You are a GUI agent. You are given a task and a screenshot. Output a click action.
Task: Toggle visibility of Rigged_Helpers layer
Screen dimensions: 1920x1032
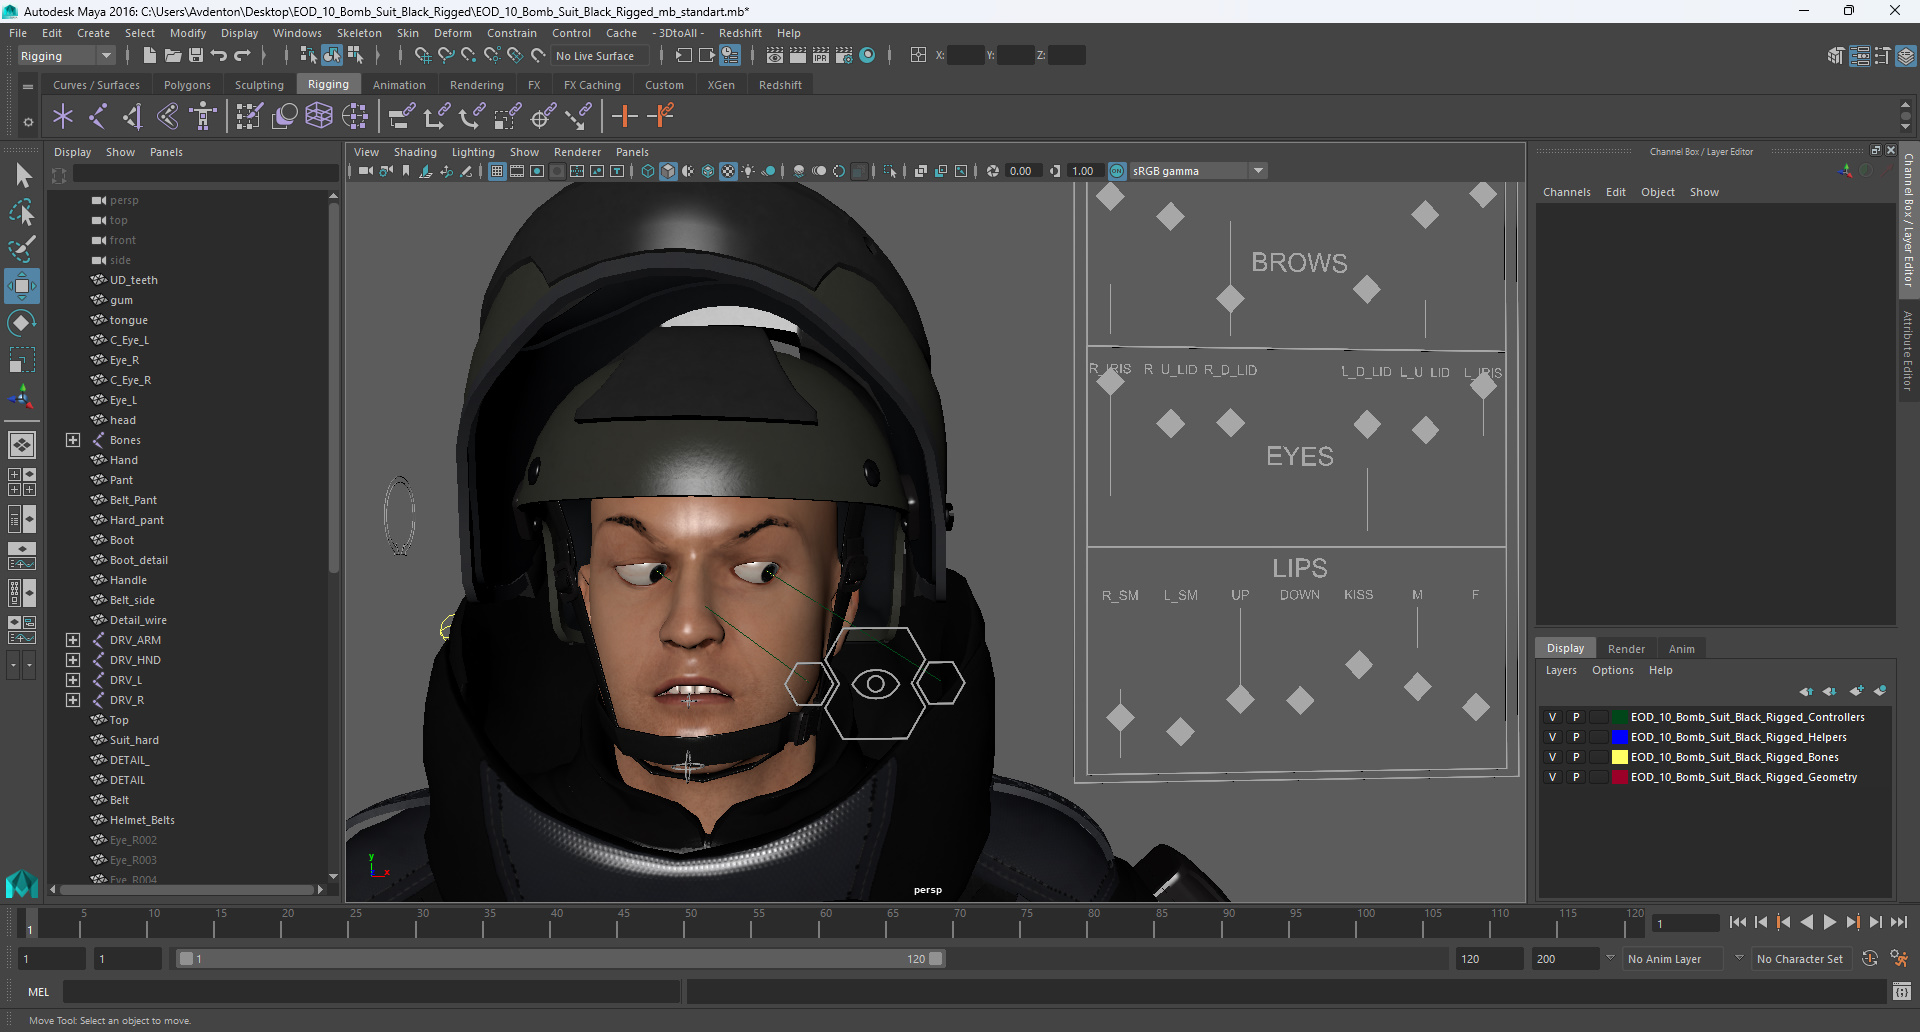point(1552,737)
